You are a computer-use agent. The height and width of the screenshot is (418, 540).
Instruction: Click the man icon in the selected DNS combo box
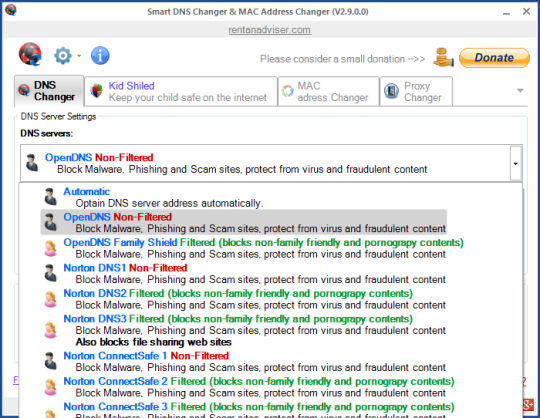click(32, 163)
